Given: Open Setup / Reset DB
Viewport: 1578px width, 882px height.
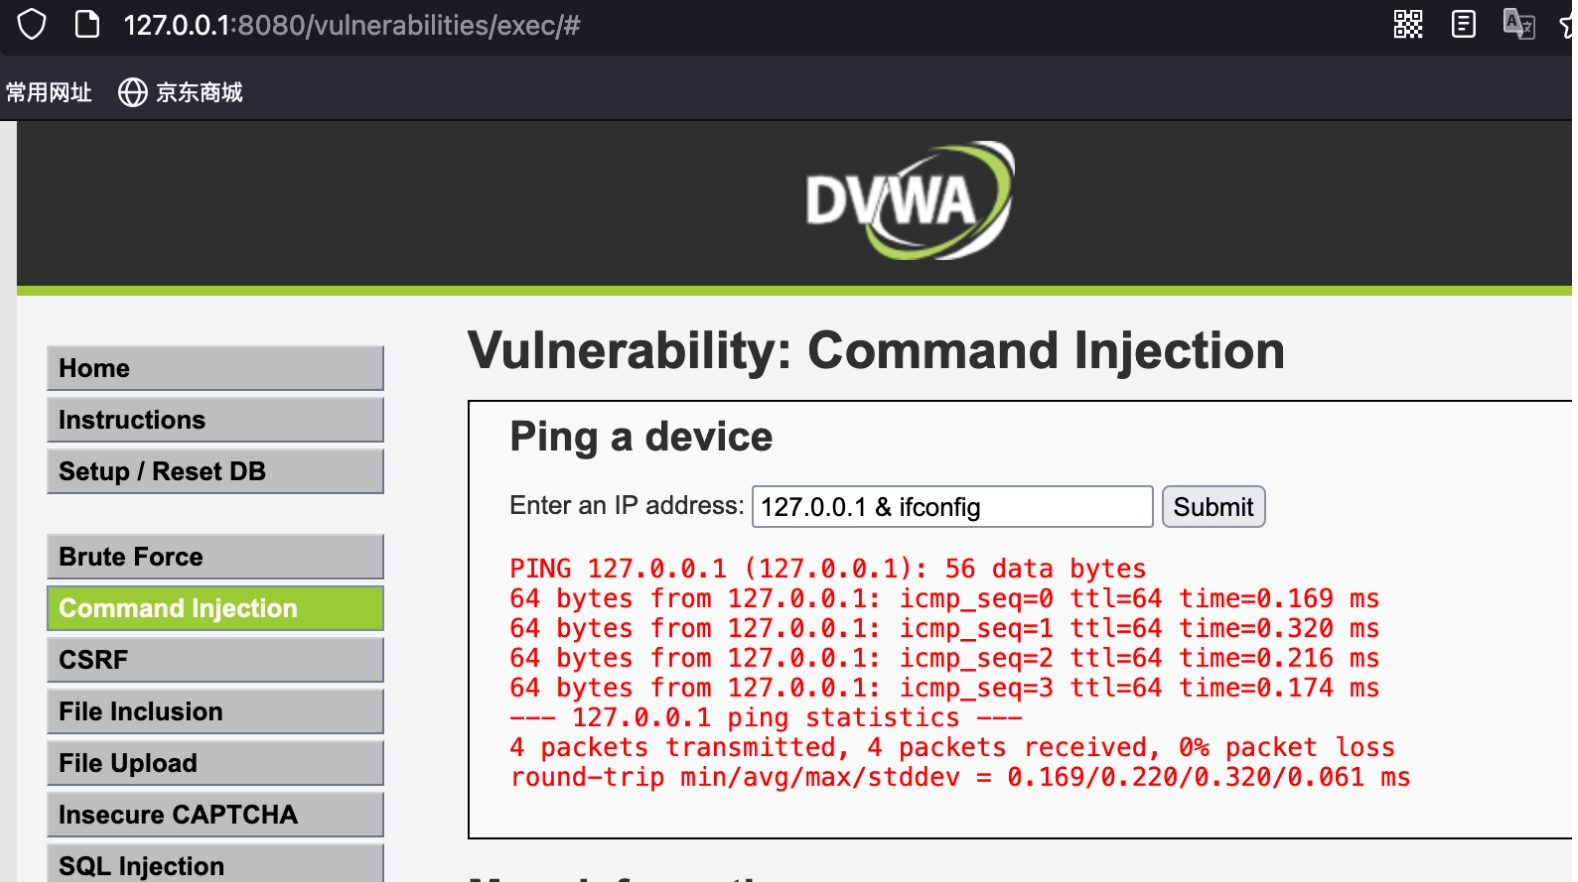Looking at the screenshot, I should tap(215, 471).
